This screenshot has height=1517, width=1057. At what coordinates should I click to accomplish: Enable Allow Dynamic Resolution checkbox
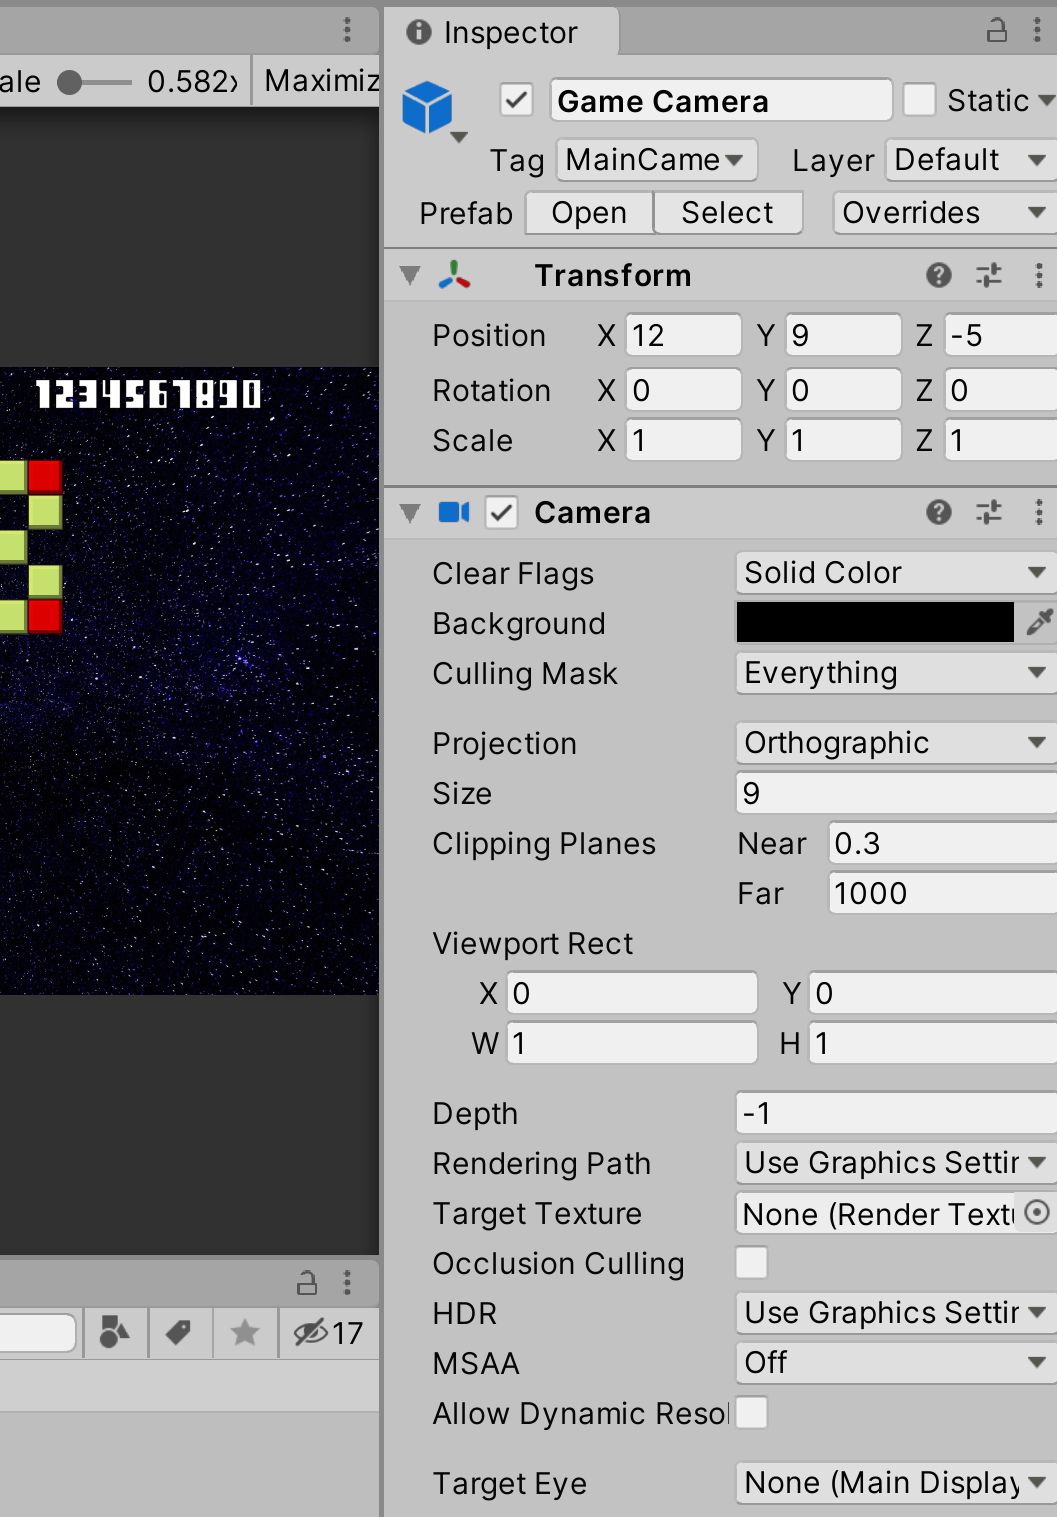point(752,1412)
